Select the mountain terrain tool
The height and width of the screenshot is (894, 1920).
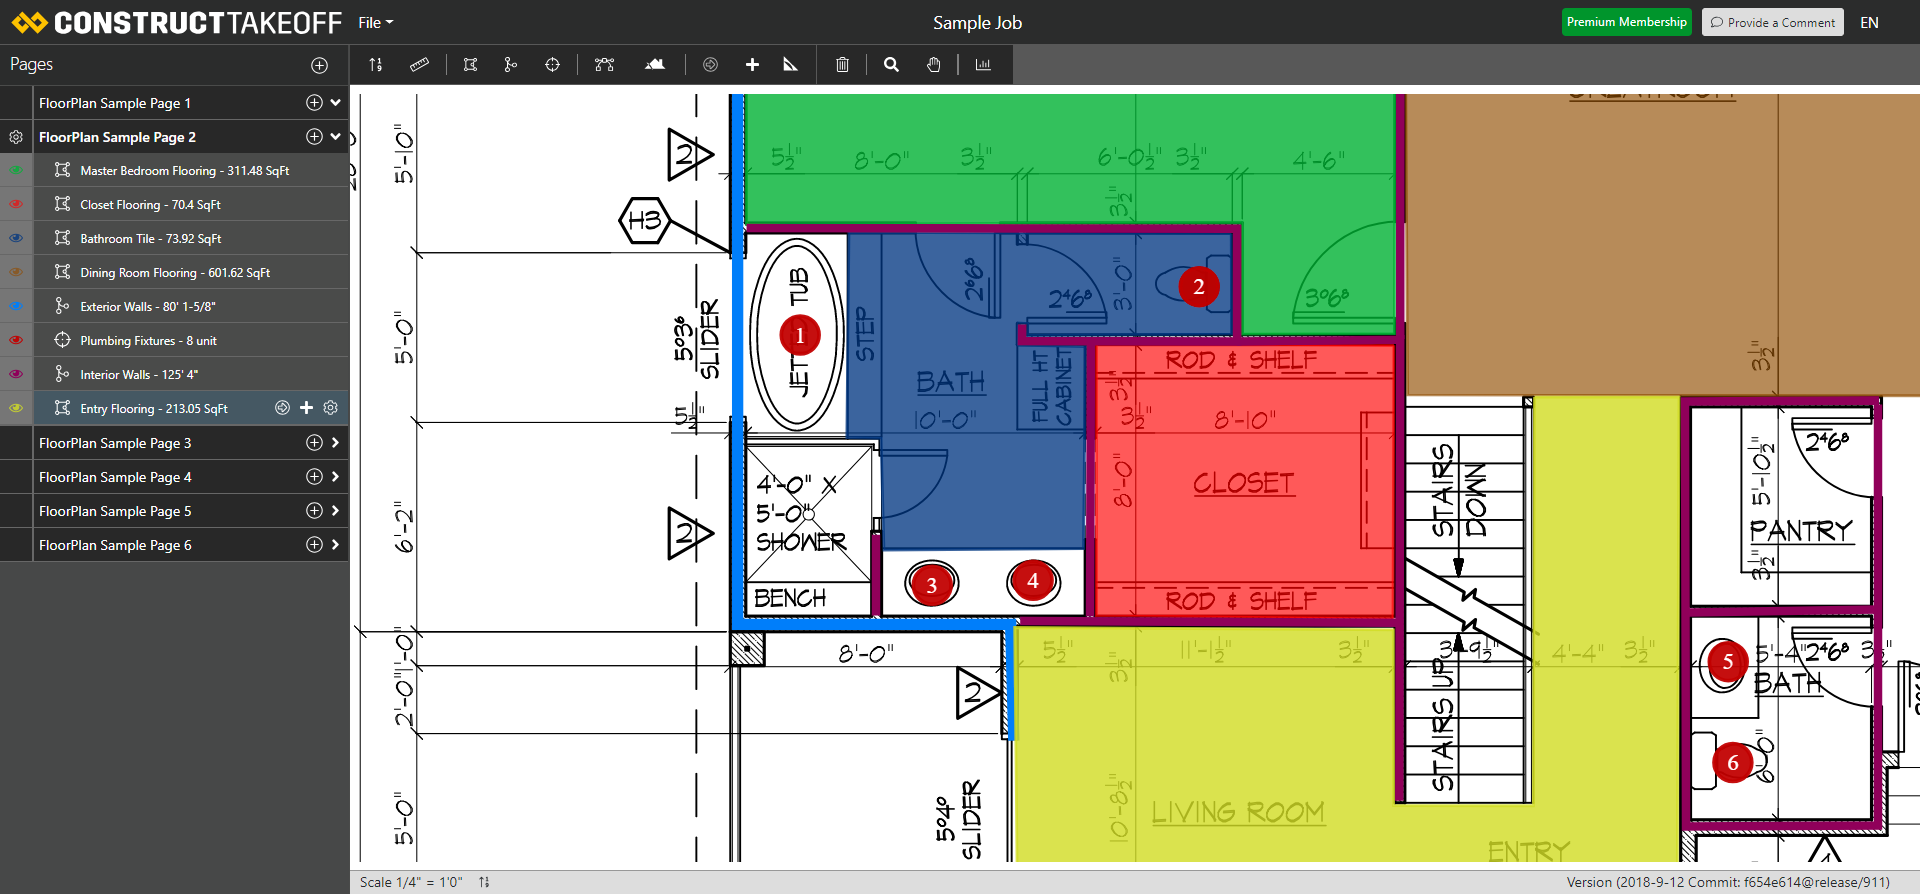[655, 65]
